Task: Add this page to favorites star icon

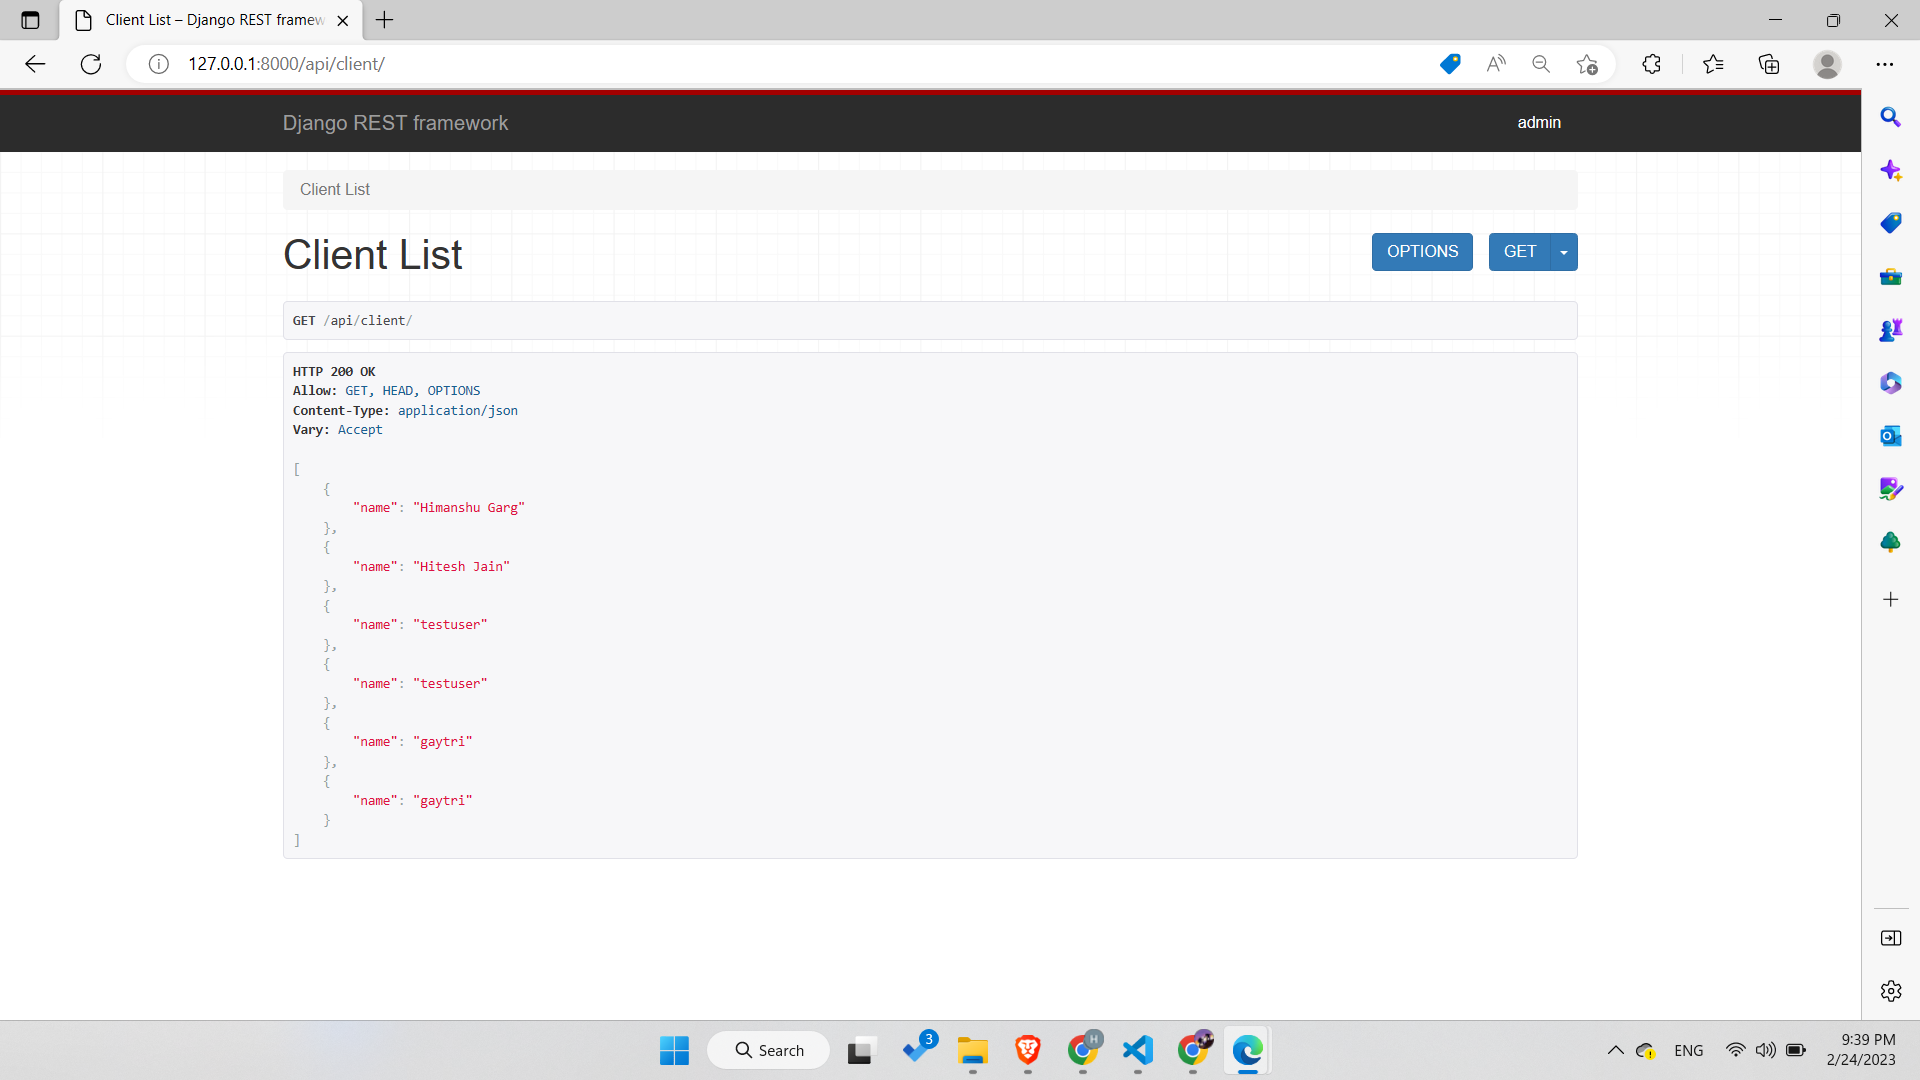Action: pos(1587,64)
